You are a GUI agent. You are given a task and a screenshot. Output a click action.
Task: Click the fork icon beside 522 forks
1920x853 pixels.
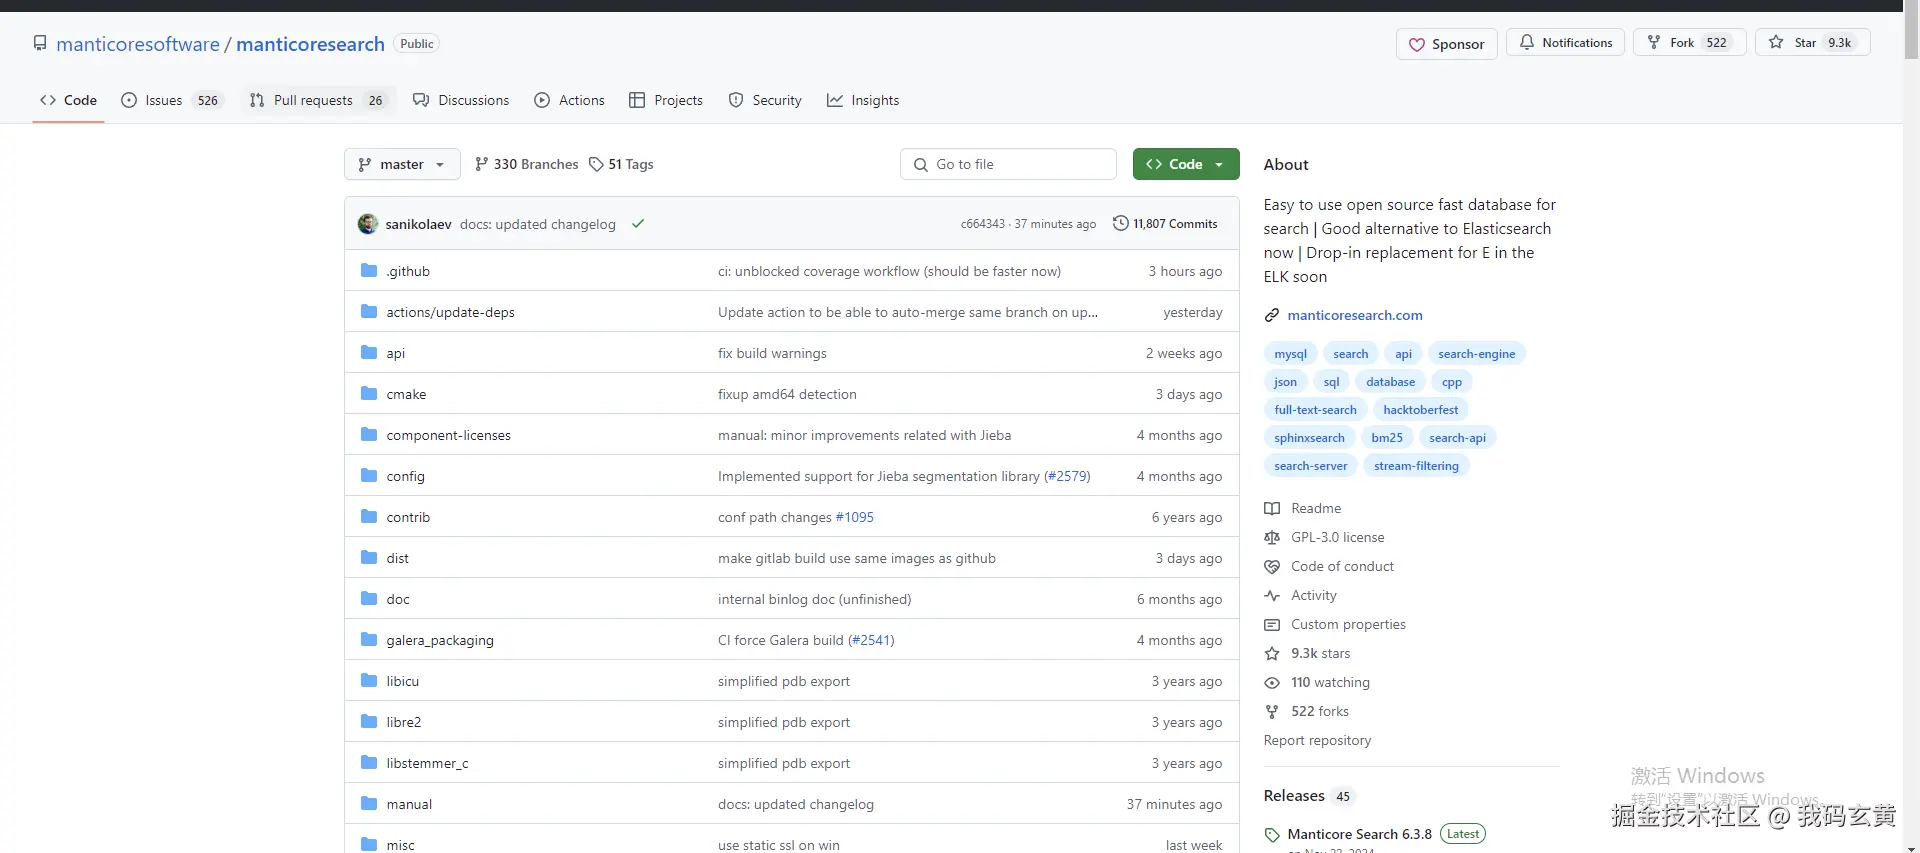[1272, 711]
